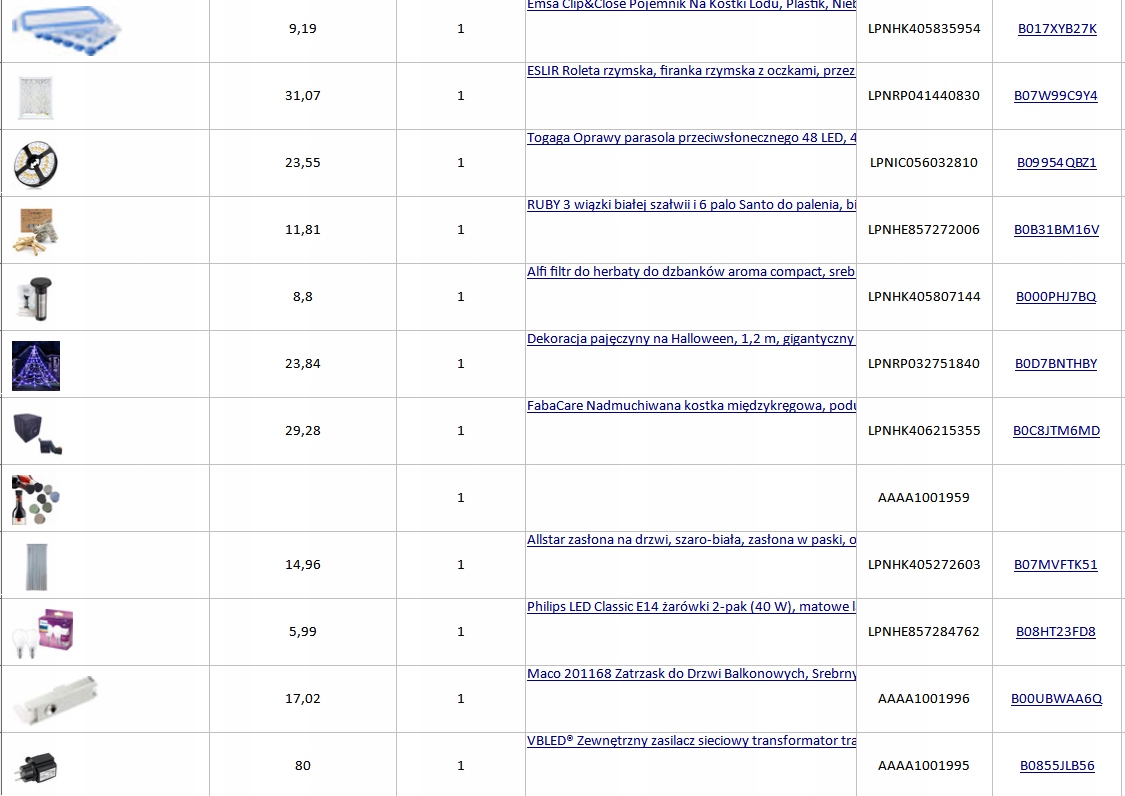
Task: Click the LPNHK405807144 code cell
Action: [x=924, y=297]
